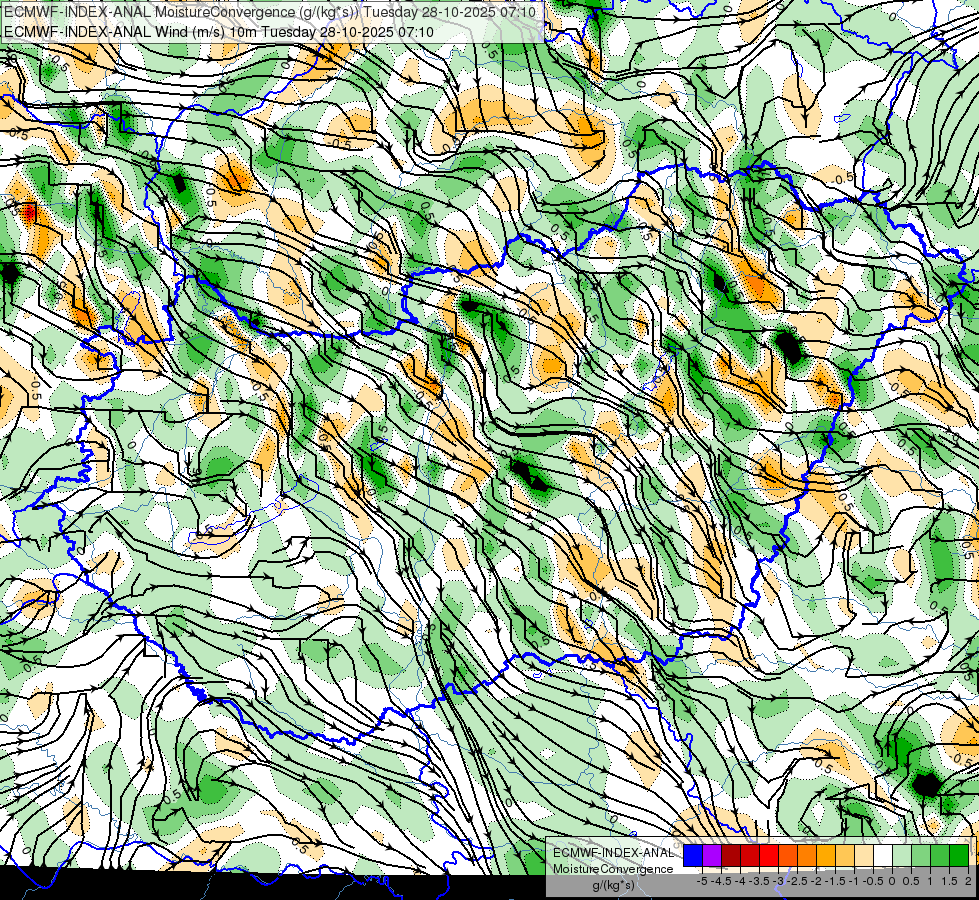Pick the palest green legend swatch
The height and width of the screenshot is (900, 979).
tap(902, 855)
